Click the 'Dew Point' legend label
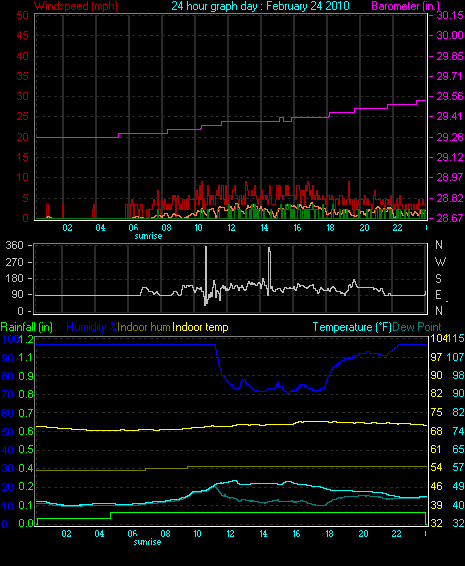 point(417,327)
